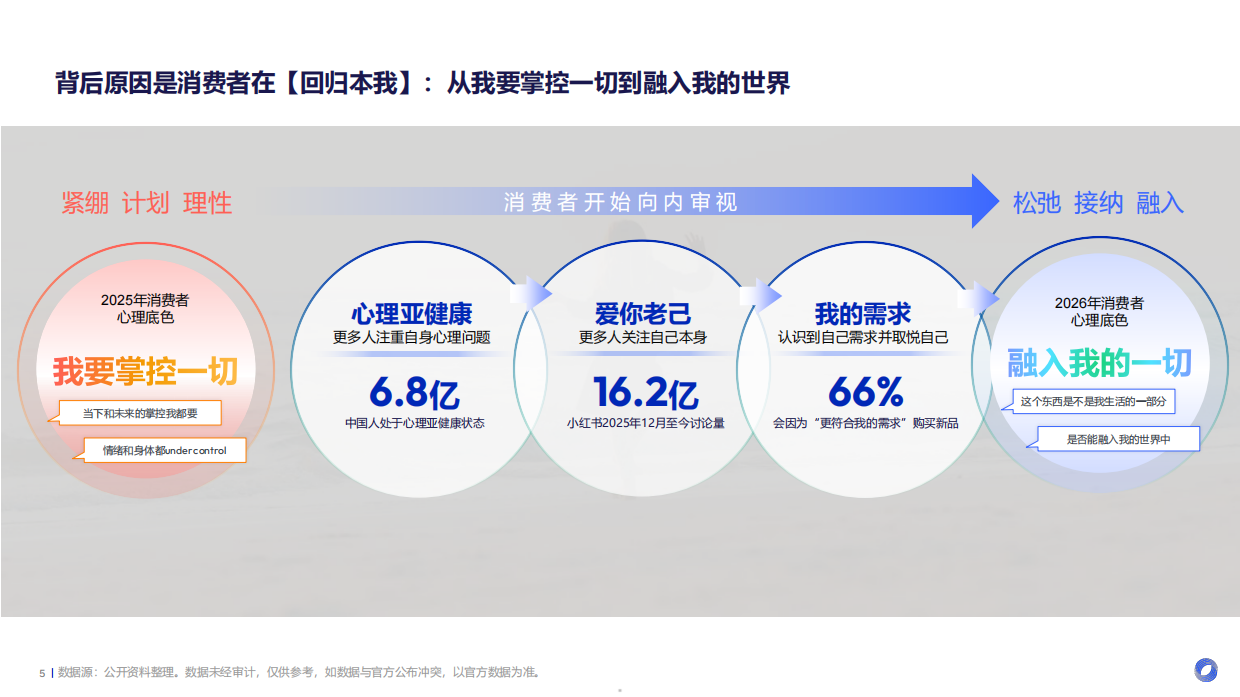
Task: Click the subtitle 更多人注重自身心理问题
Action: (412, 338)
